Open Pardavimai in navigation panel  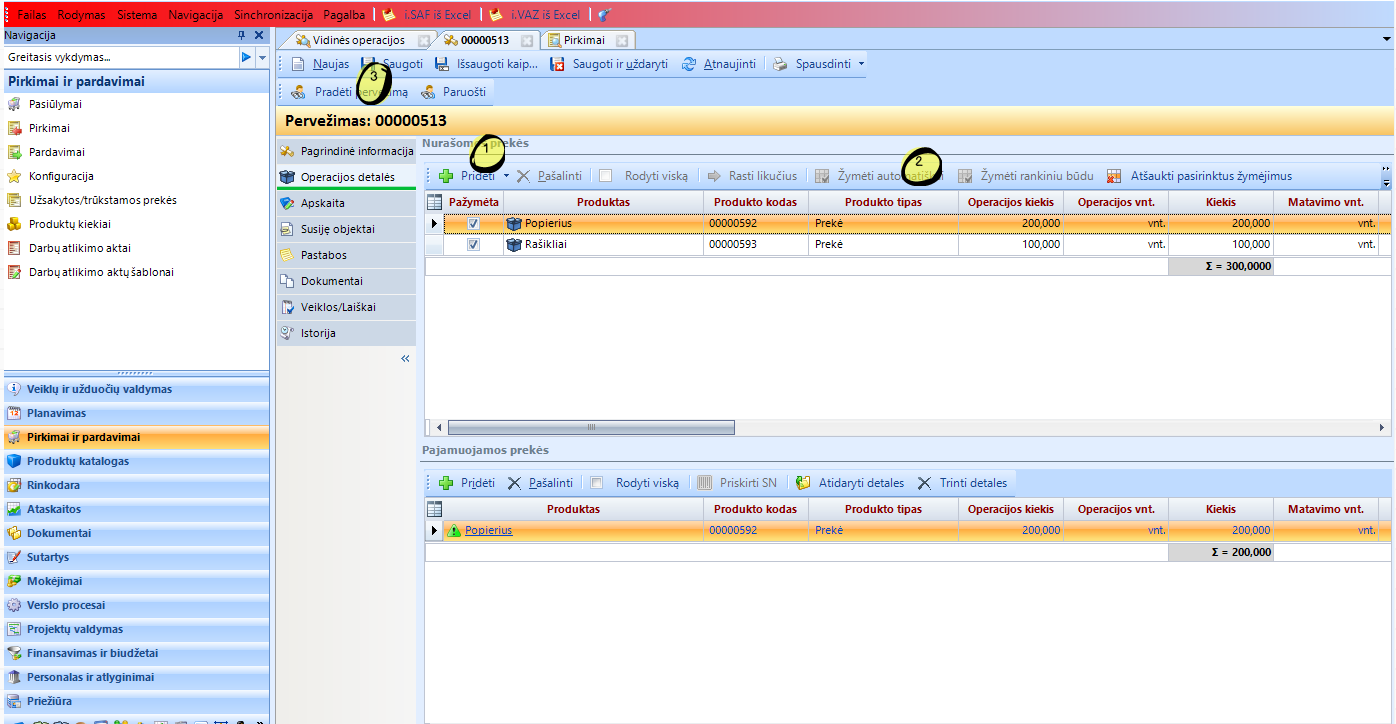56,152
